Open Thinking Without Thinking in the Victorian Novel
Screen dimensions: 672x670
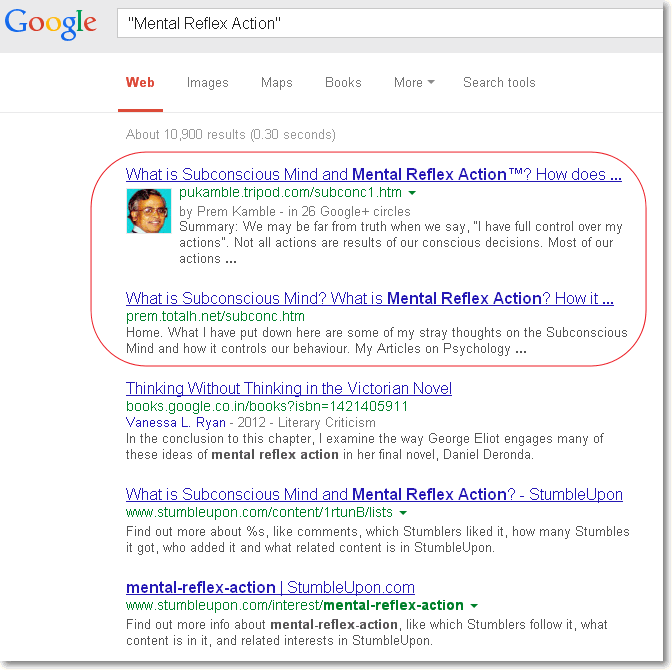tap(288, 389)
